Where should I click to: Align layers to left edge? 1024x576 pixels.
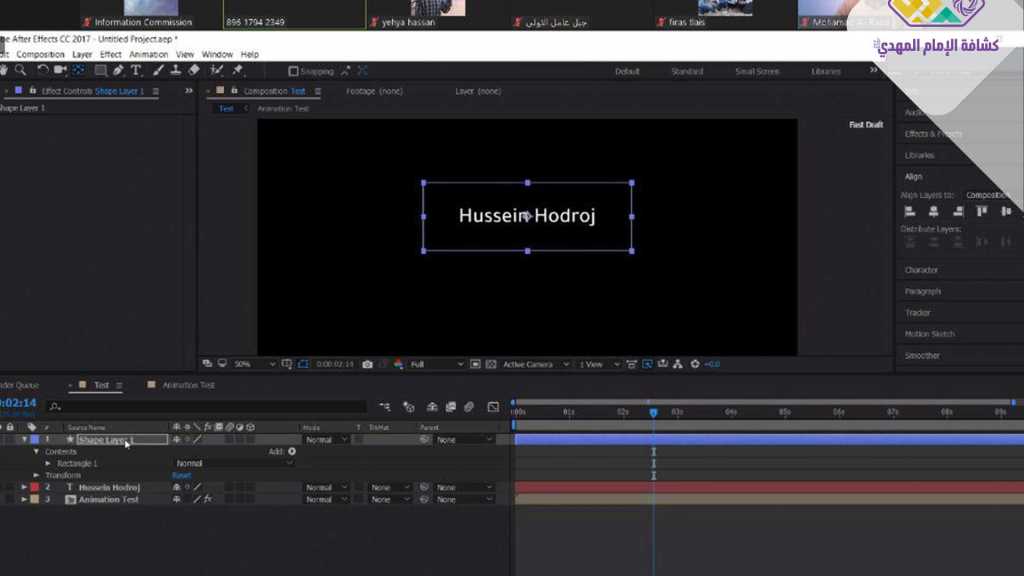click(x=910, y=212)
